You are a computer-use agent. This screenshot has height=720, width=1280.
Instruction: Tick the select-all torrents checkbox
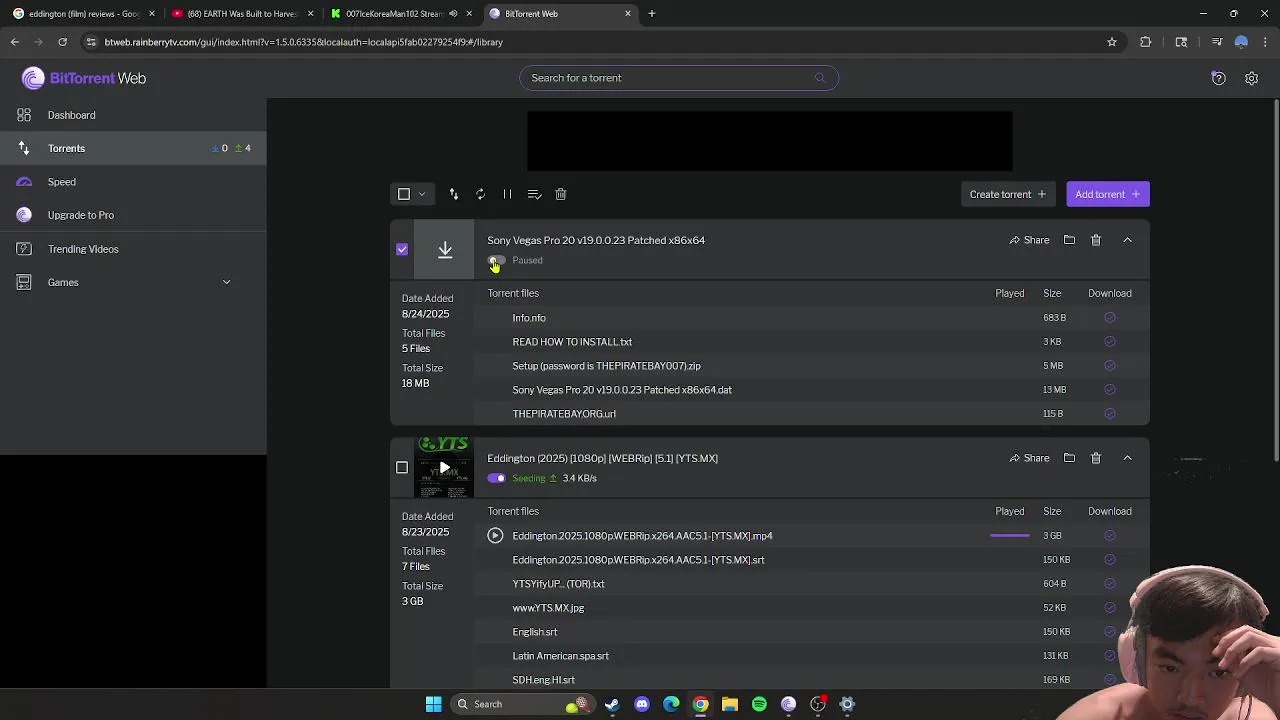point(404,194)
